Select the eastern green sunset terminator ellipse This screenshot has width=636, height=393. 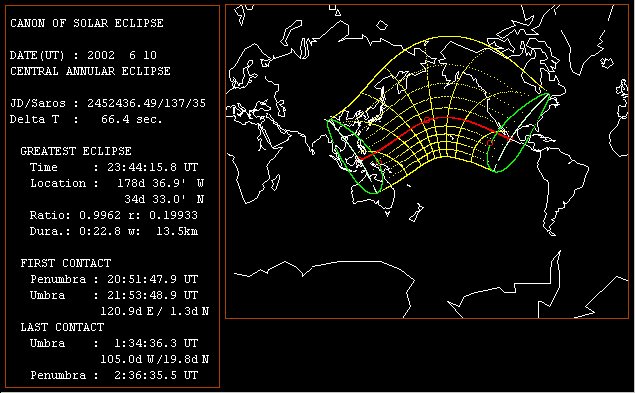[x=518, y=133]
